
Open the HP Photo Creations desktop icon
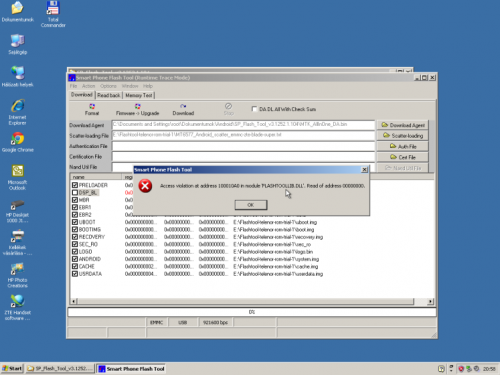pyautogui.click(x=17, y=275)
